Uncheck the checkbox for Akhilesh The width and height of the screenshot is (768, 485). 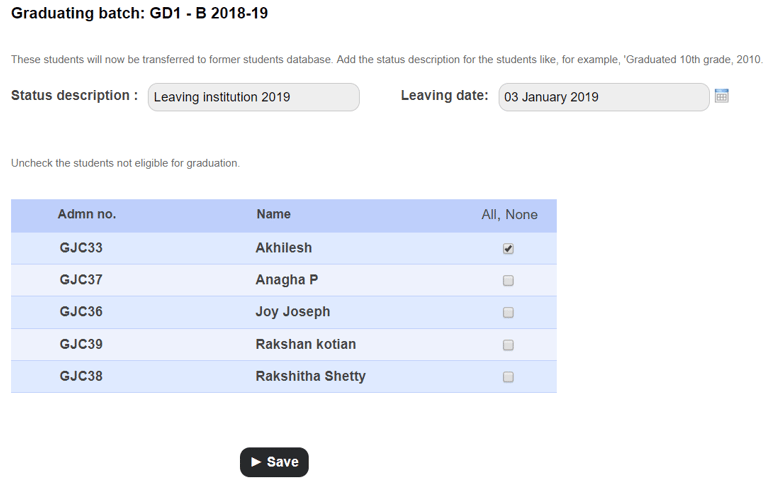tap(508, 249)
